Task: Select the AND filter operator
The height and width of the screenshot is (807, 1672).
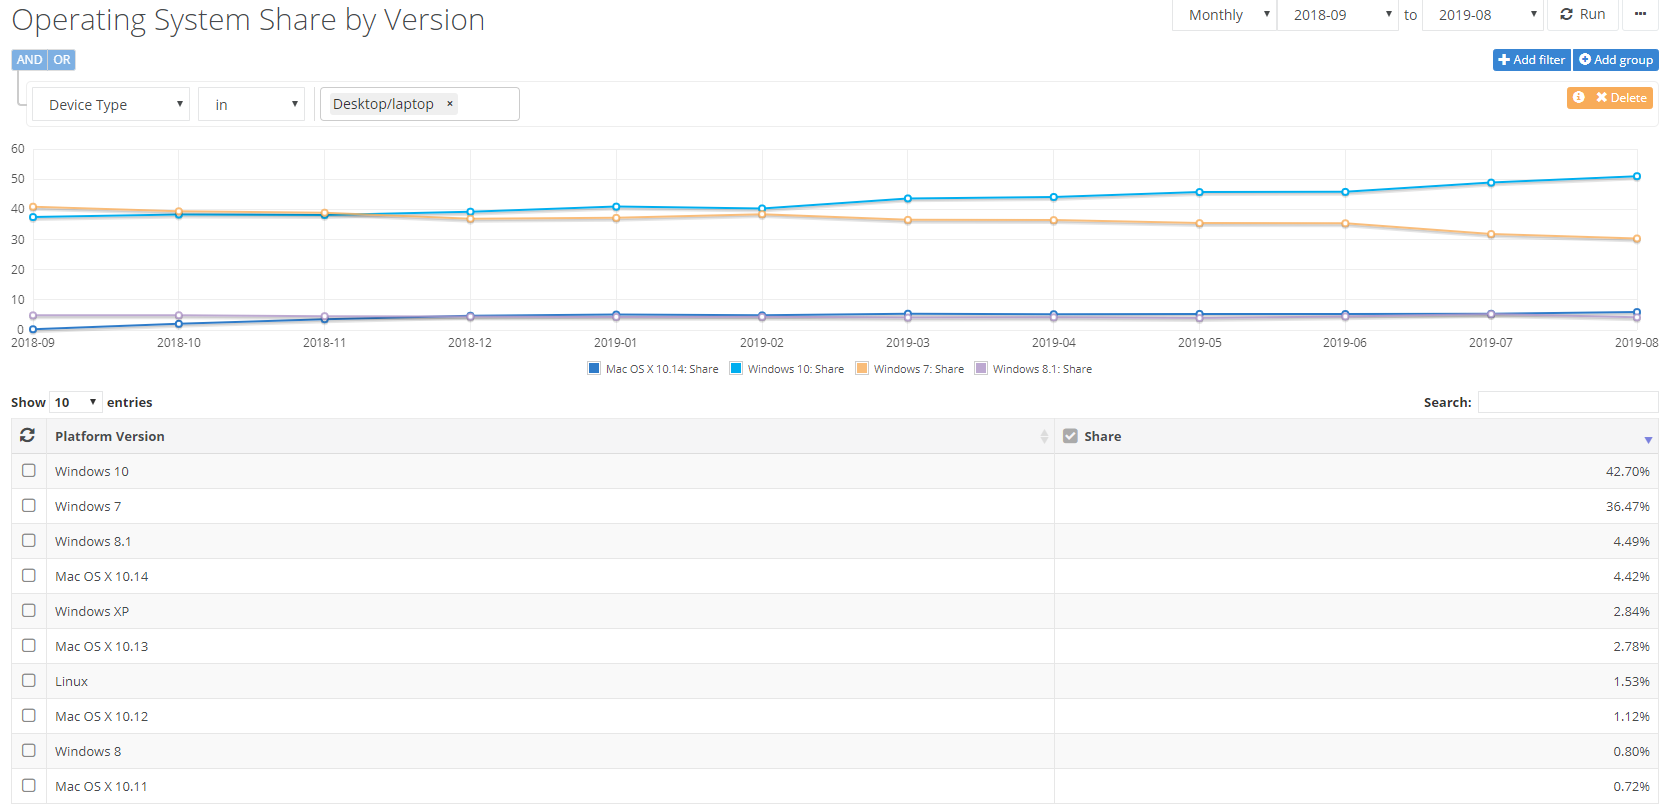Action: [29, 60]
